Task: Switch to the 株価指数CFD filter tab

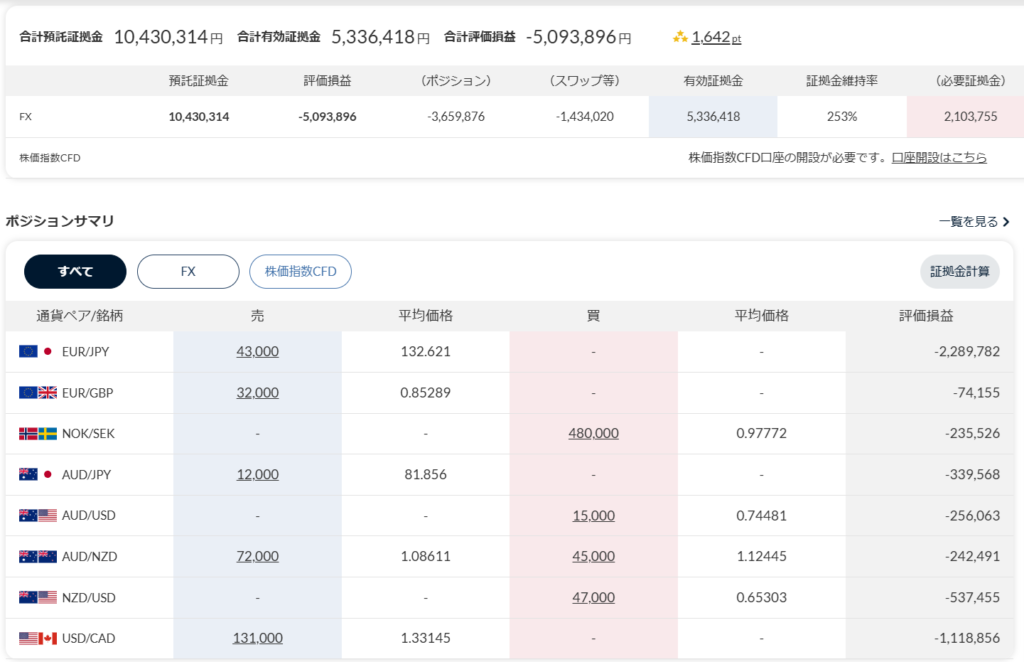Action: click(x=300, y=271)
